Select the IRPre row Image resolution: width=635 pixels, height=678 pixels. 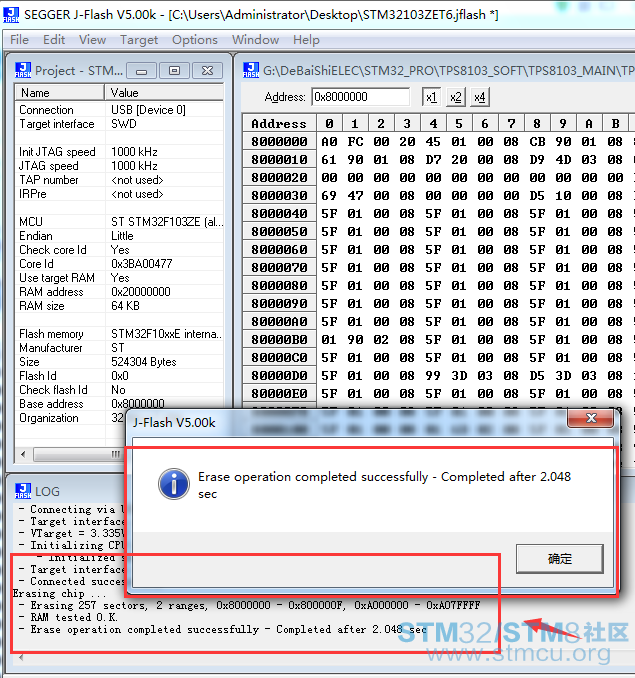coord(120,194)
